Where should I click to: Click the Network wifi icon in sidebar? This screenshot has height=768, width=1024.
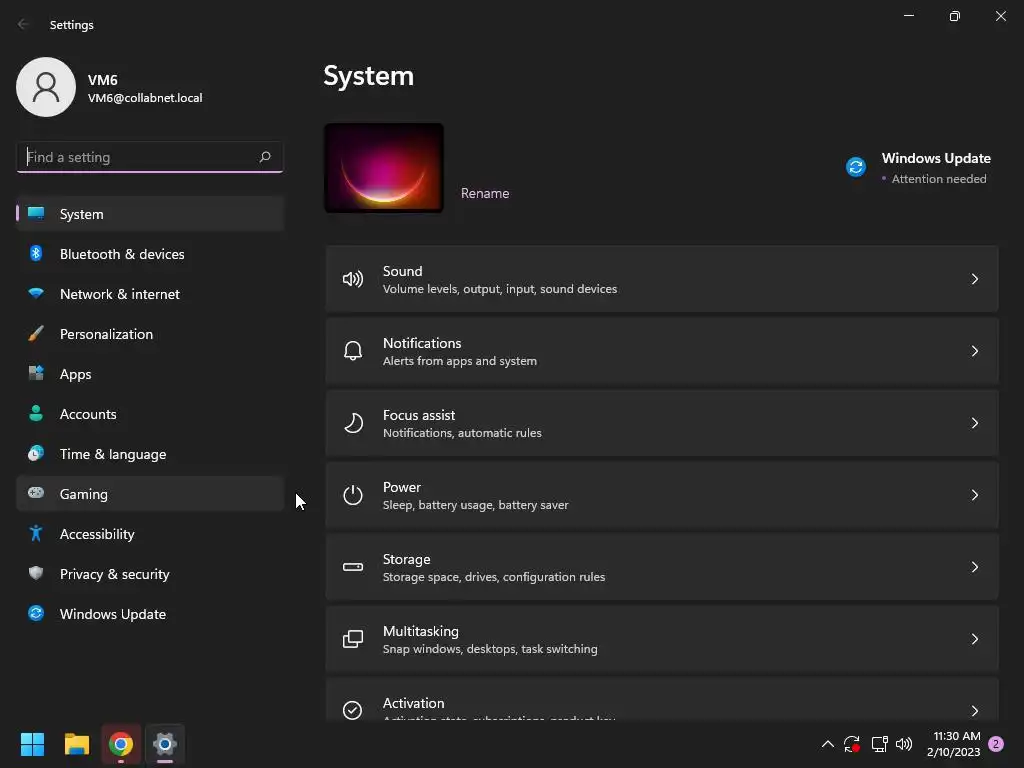coord(36,293)
